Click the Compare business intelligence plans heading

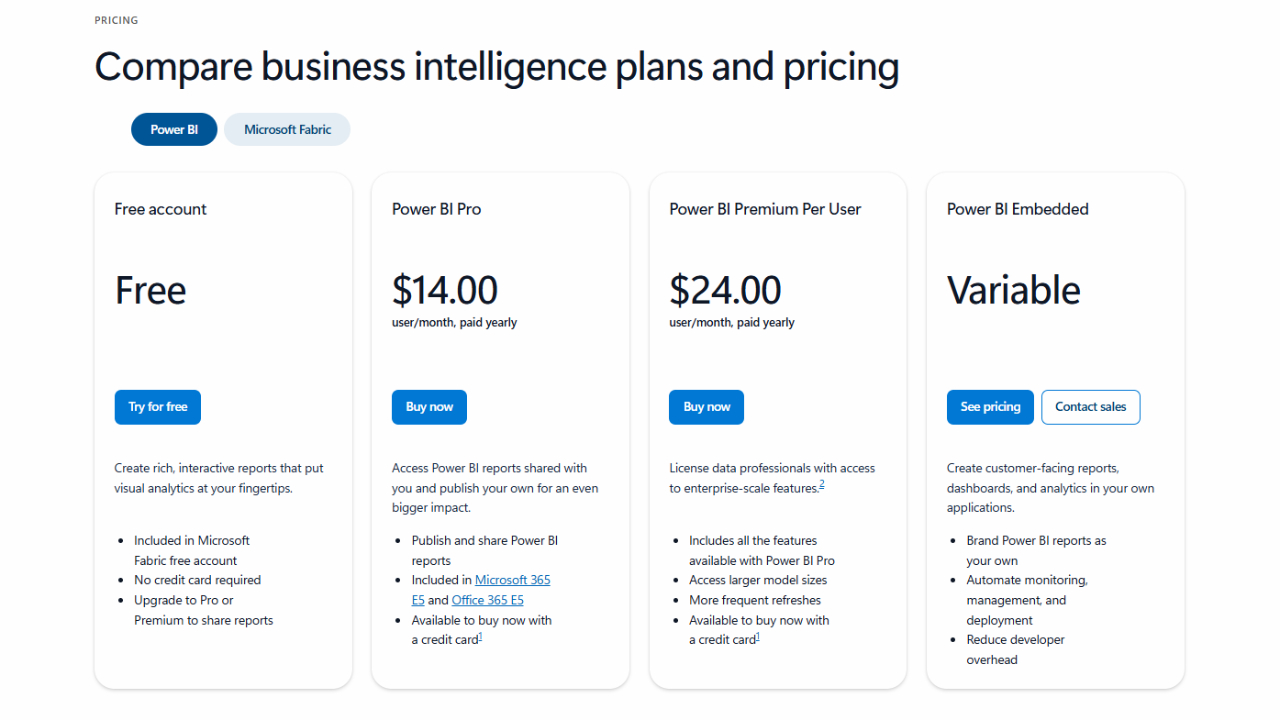[x=497, y=67]
